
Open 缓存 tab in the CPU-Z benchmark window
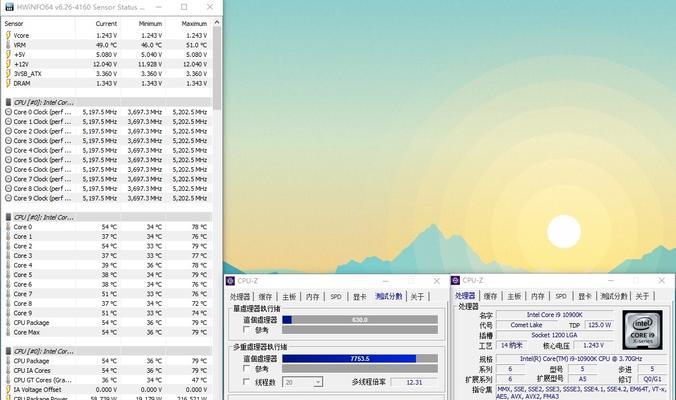(265, 297)
